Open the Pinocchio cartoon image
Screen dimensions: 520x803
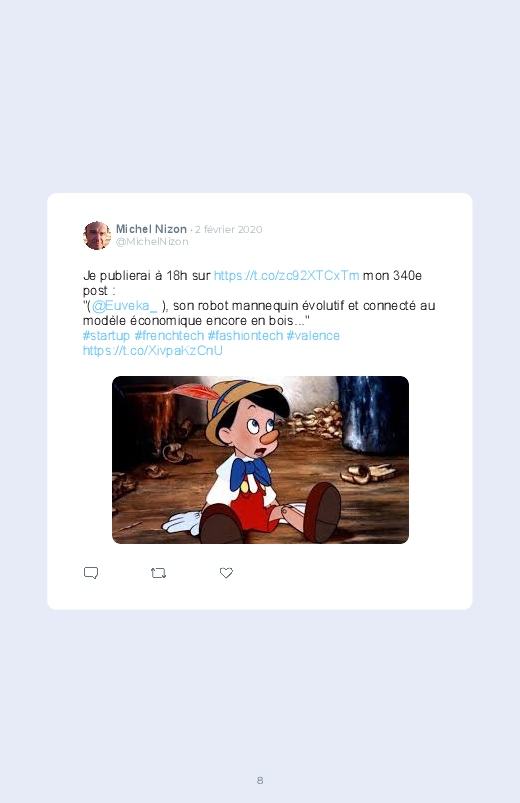(260, 460)
